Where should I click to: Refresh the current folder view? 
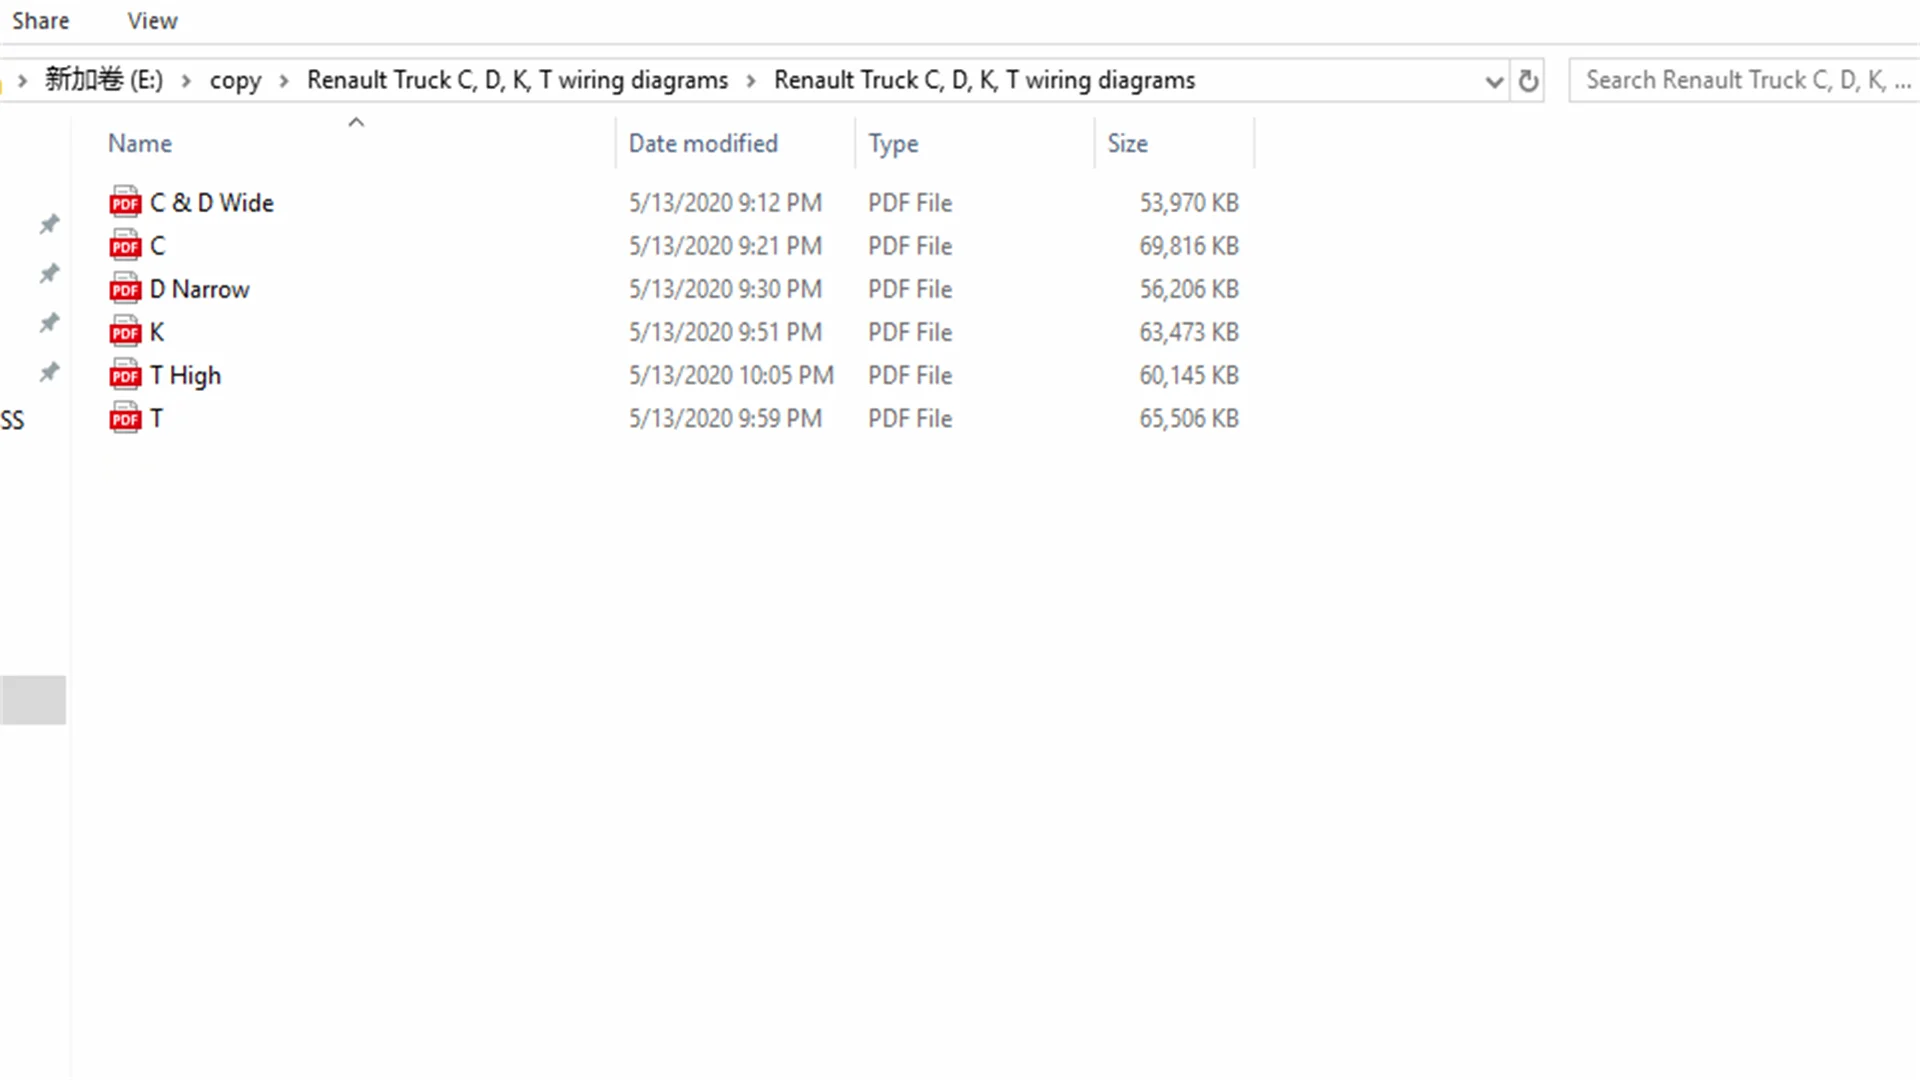(1528, 81)
